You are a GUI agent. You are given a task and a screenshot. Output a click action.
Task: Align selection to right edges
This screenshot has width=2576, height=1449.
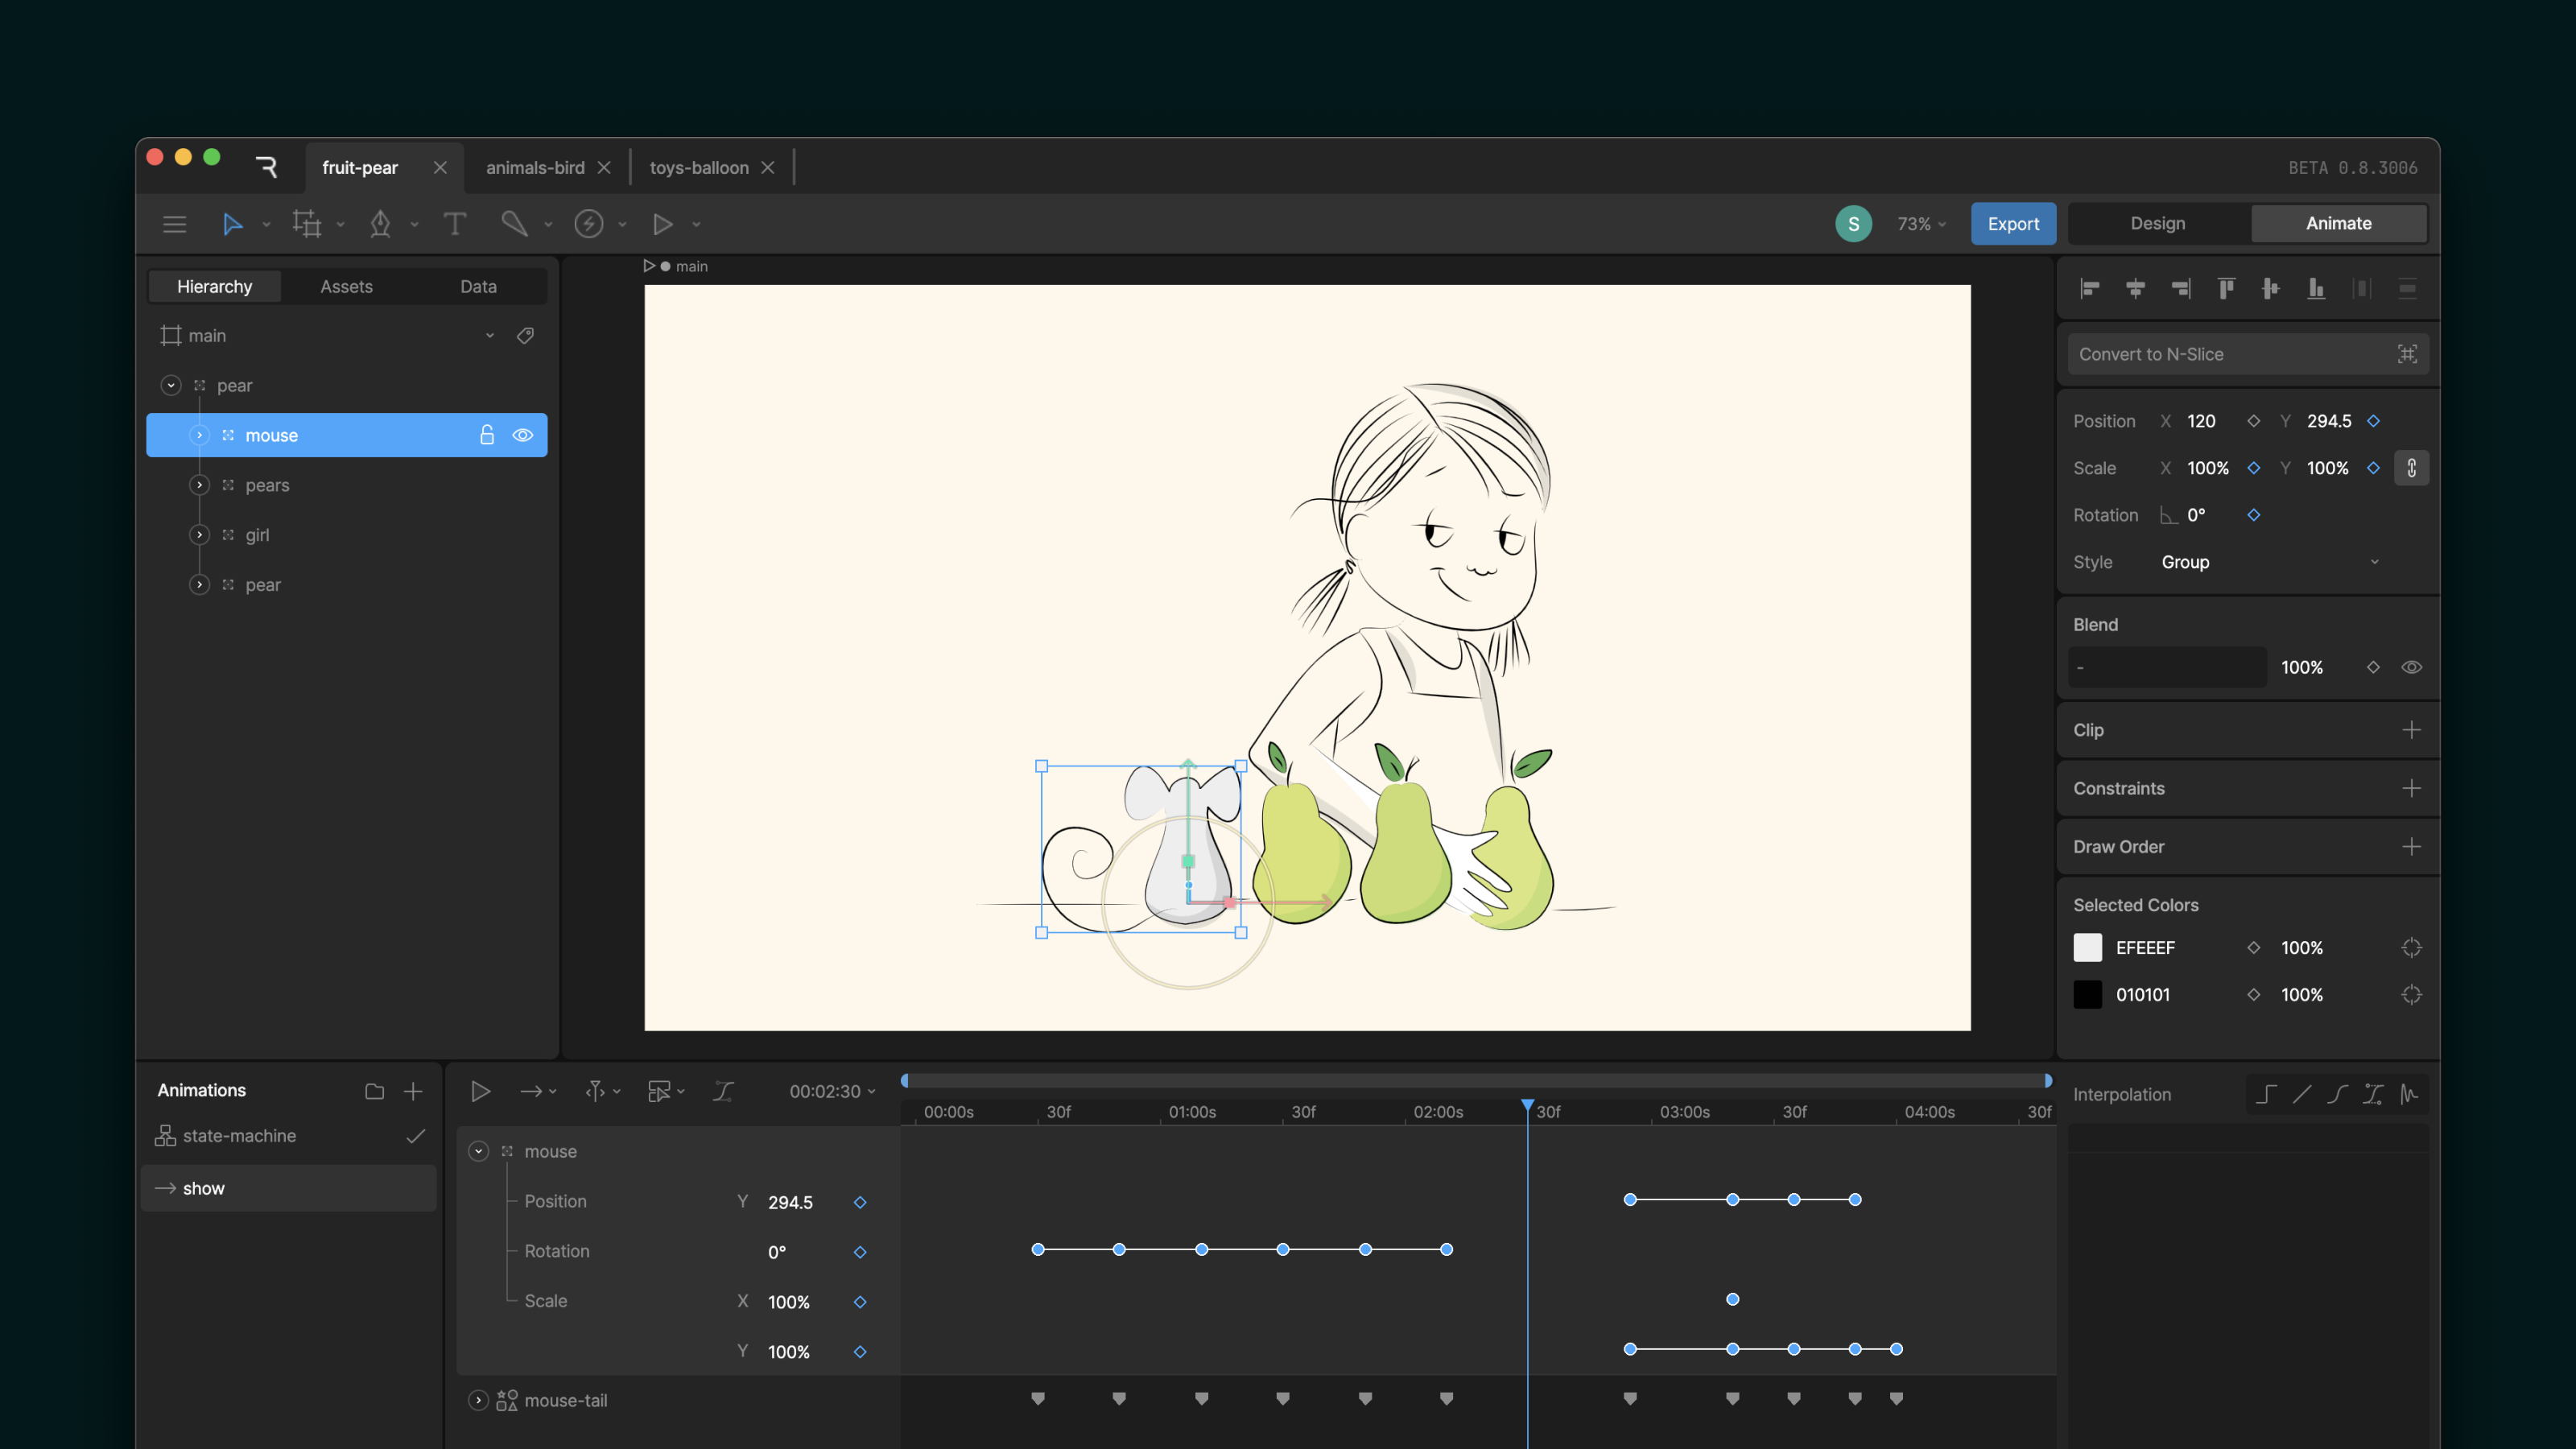(2181, 289)
